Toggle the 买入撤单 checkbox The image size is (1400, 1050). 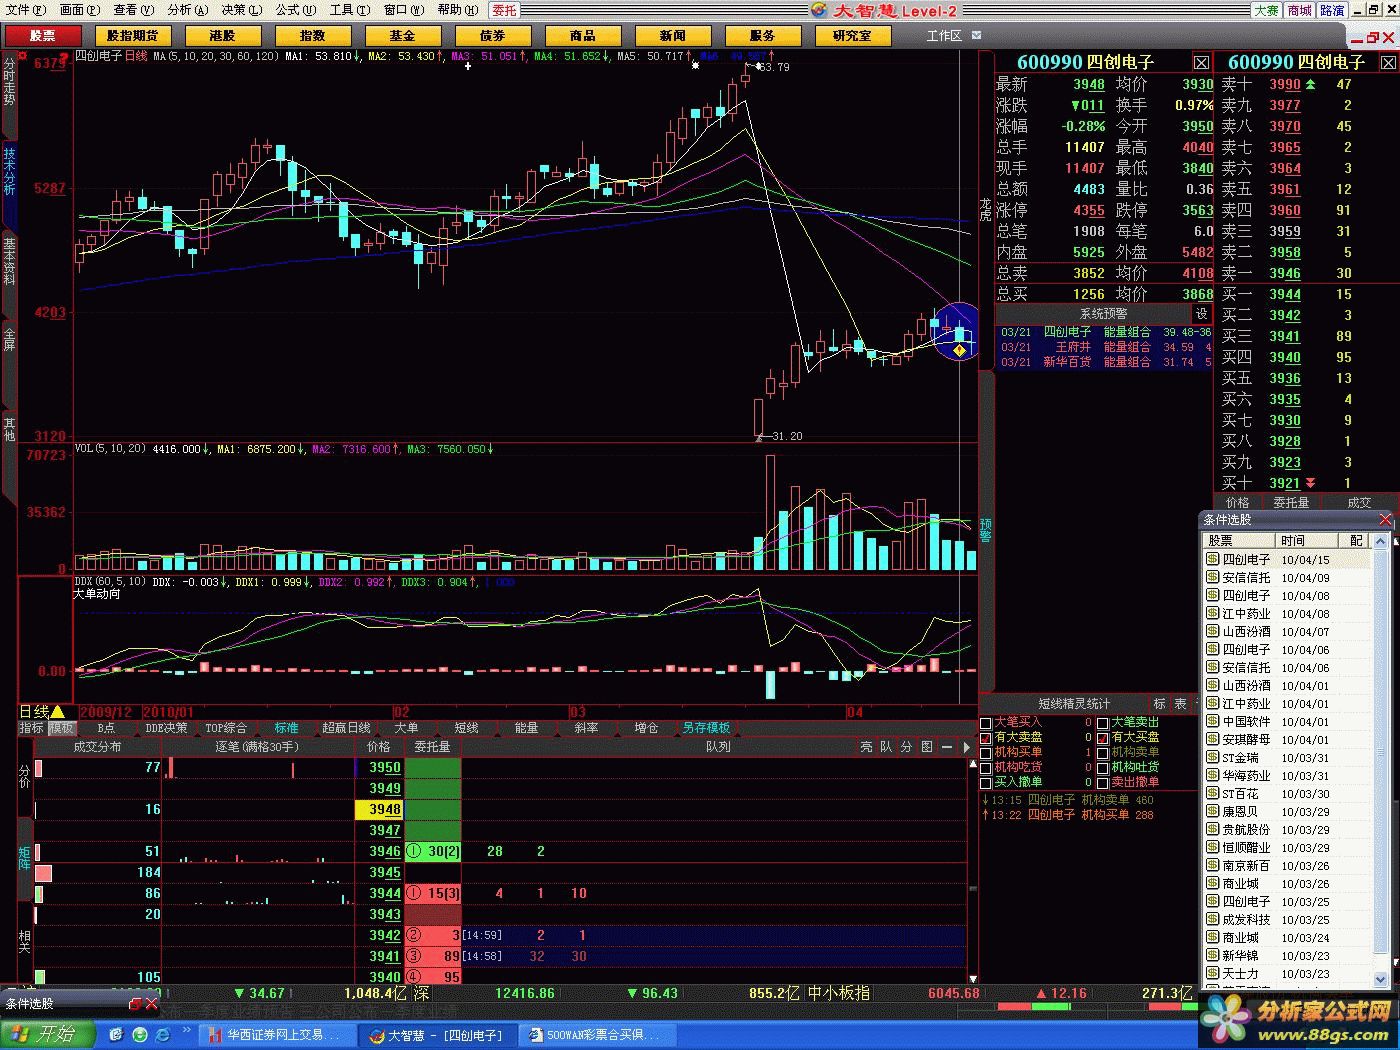click(x=987, y=783)
